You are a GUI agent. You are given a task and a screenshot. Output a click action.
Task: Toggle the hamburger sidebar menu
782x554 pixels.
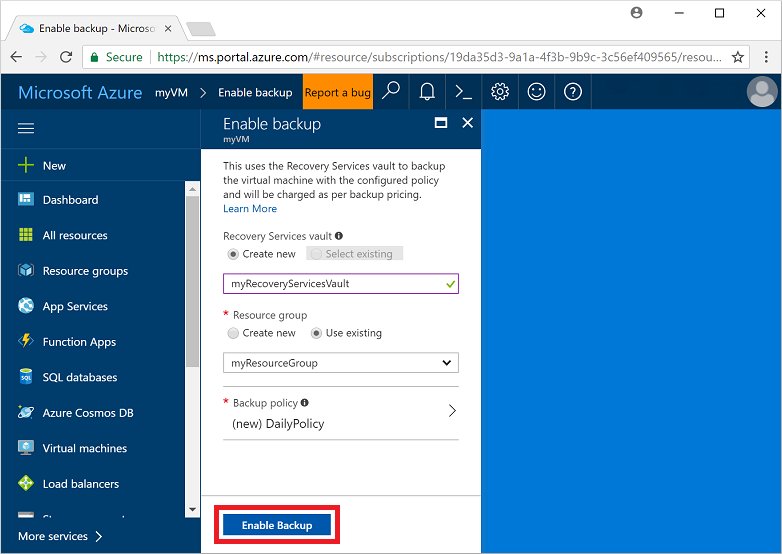[26, 128]
